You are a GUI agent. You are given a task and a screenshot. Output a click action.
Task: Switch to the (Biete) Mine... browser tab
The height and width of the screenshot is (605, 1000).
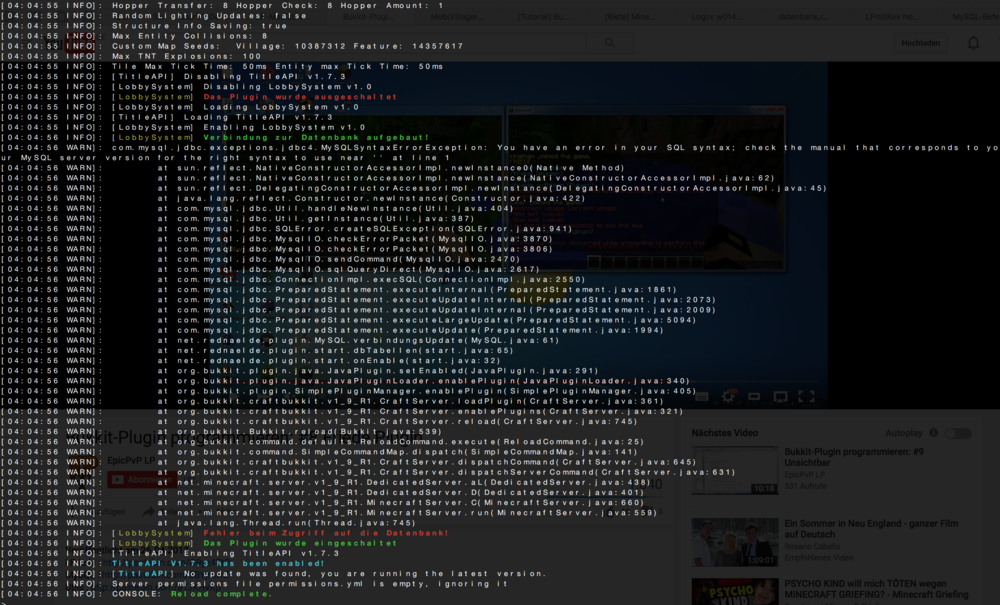click(x=630, y=17)
